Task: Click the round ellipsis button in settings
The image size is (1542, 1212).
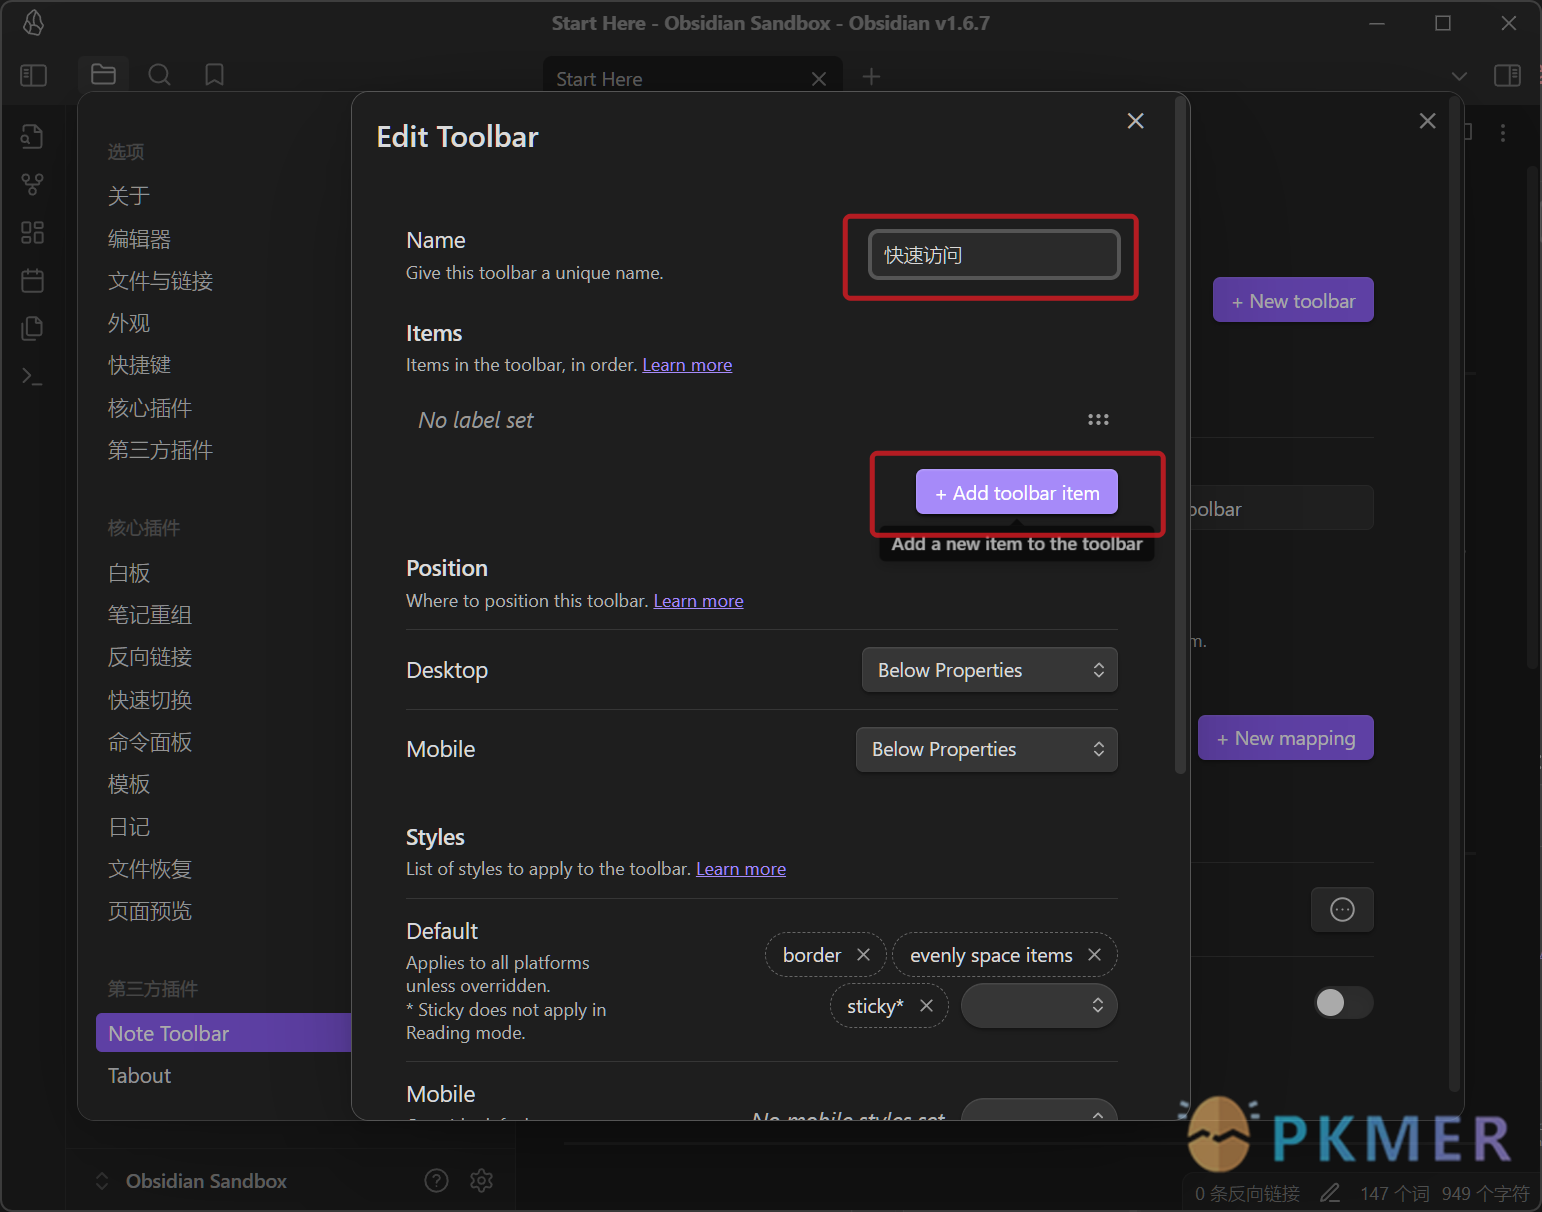Action: [1342, 910]
